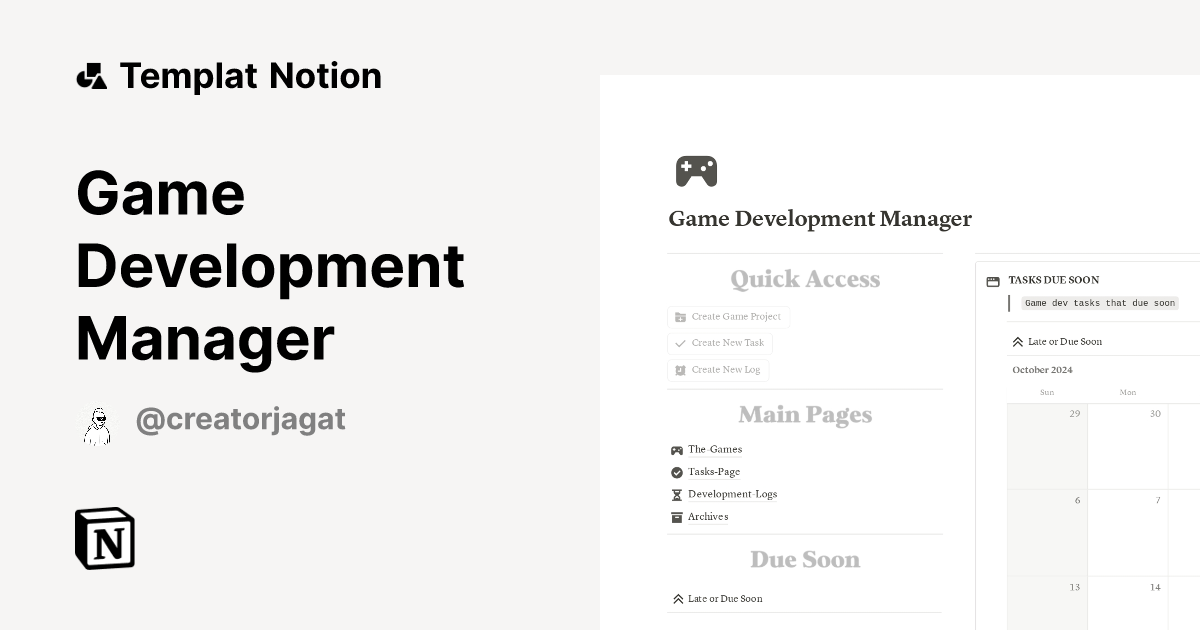The height and width of the screenshot is (630, 1200).
Task: Click the Notion N logo
Action: click(104, 539)
